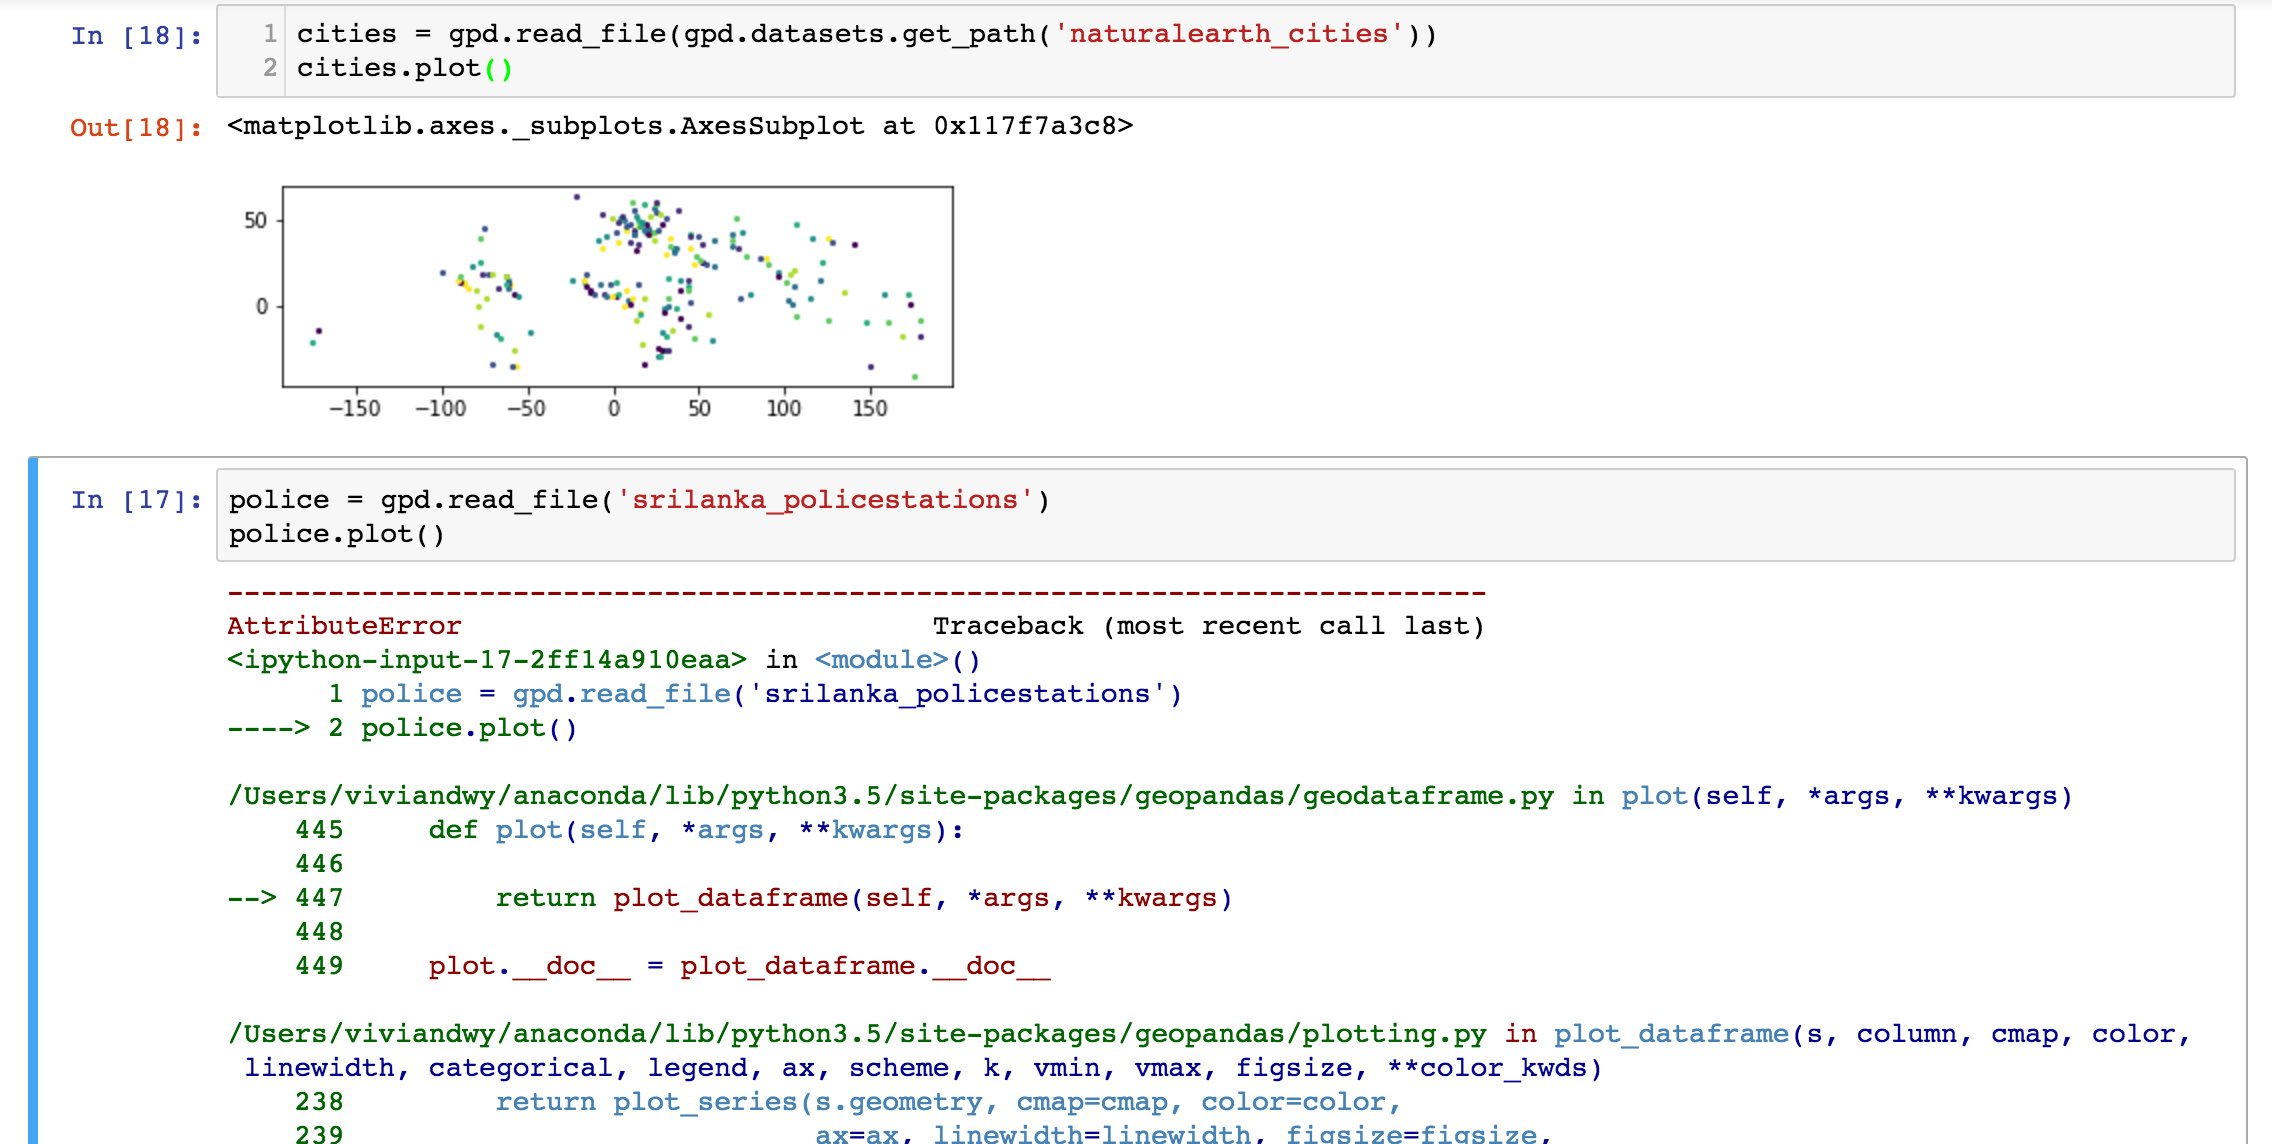This screenshot has width=2272, height=1144.
Task: Click the 'naturalearth_cities' string literal
Action: tap(1228, 34)
